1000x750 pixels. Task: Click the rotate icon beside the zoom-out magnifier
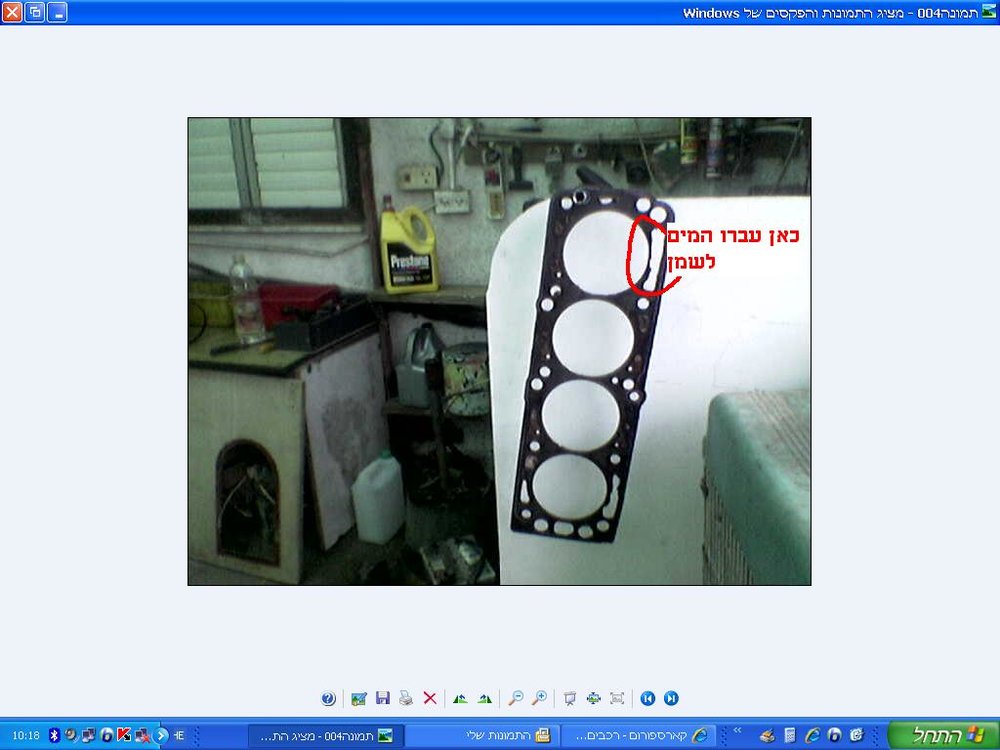[x=485, y=698]
